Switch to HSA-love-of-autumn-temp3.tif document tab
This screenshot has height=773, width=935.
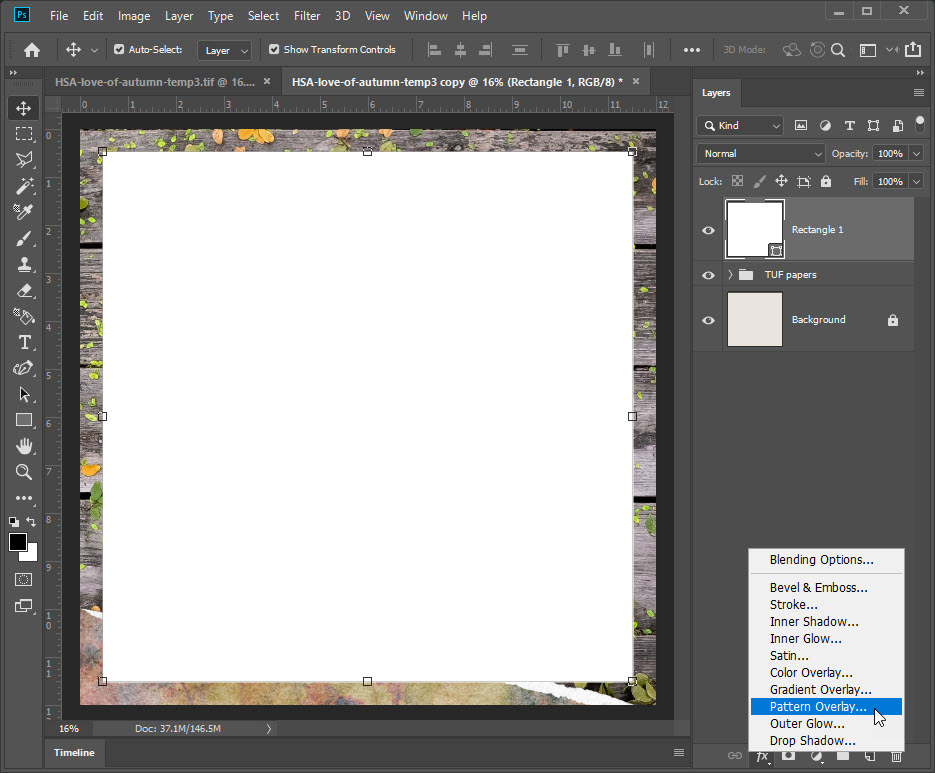[x=155, y=82]
